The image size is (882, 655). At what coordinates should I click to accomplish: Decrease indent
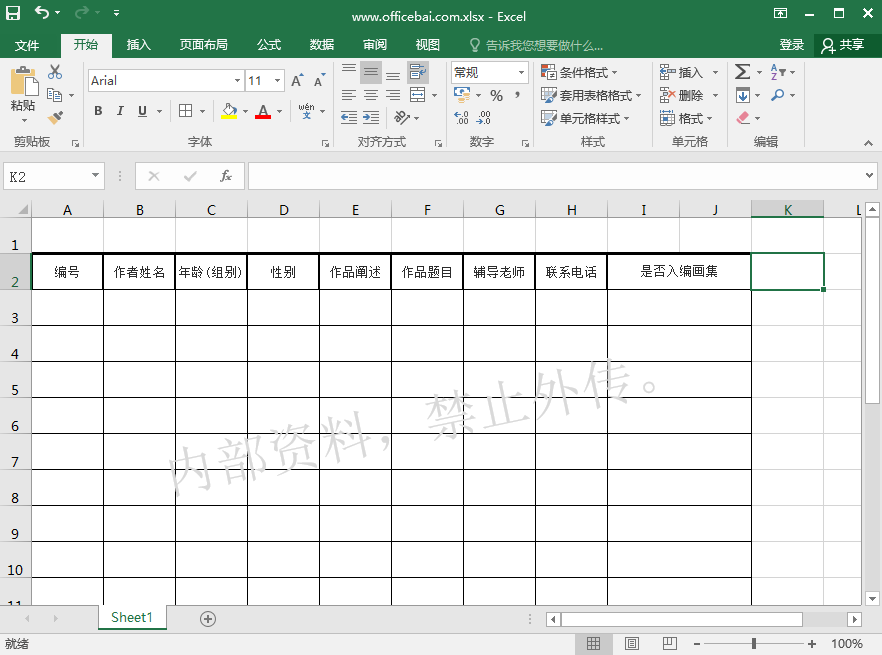(x=349, y=118)
